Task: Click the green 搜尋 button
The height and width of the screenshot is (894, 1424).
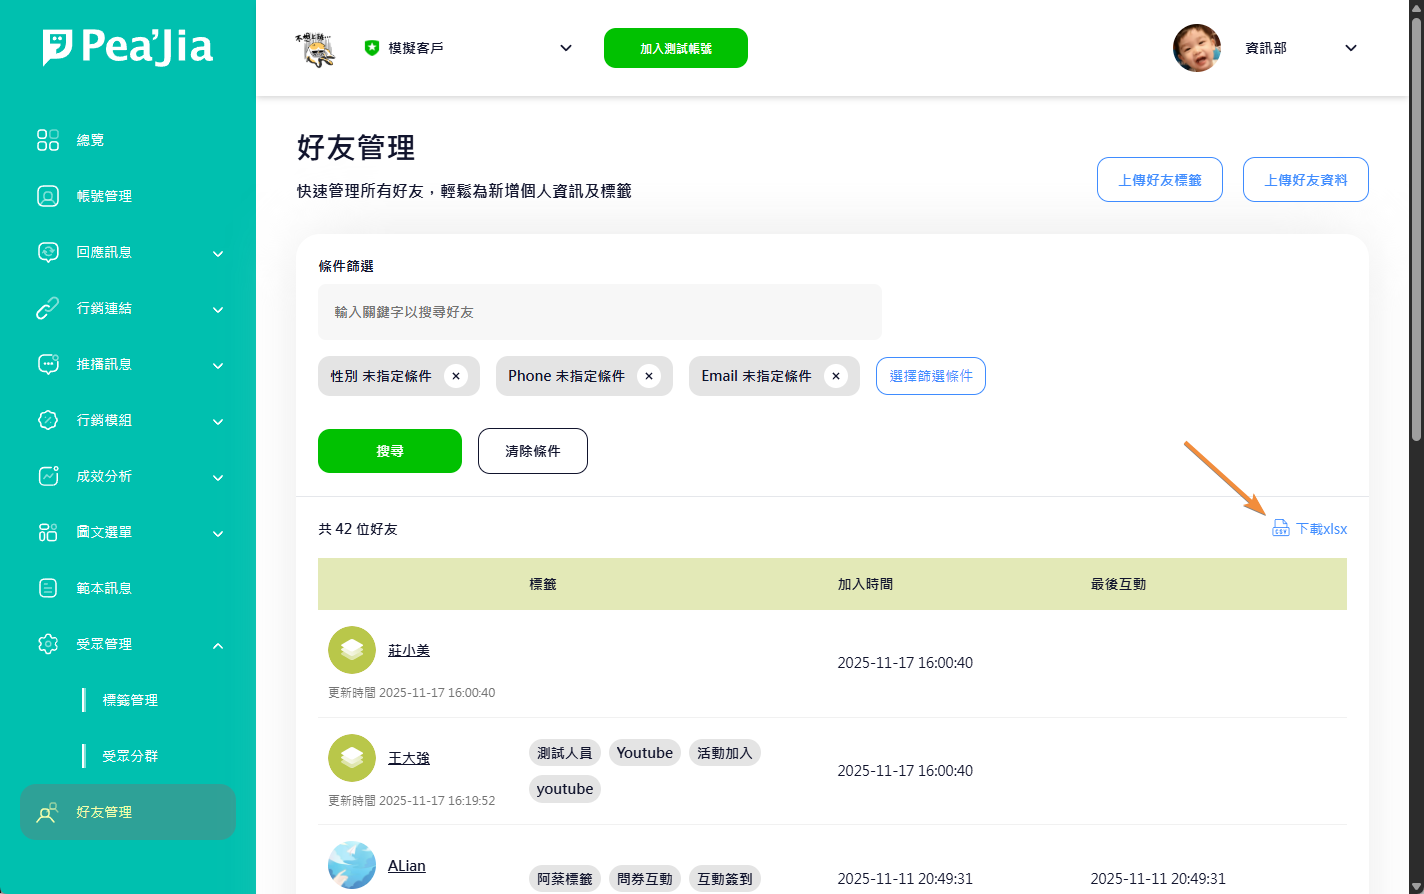Action: (x=390, y=451)
